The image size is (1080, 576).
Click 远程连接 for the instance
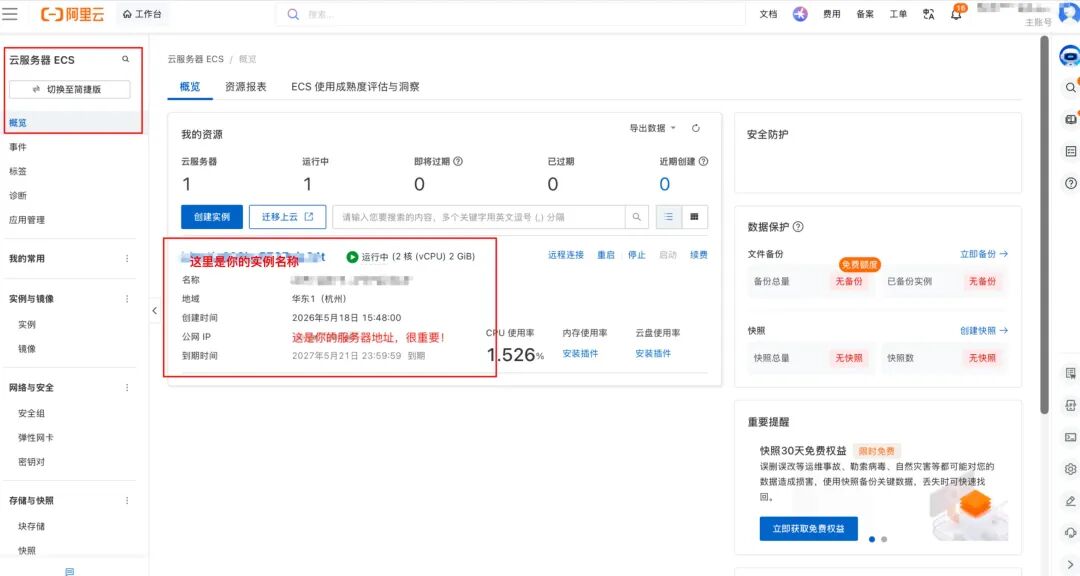pos(566,255)
